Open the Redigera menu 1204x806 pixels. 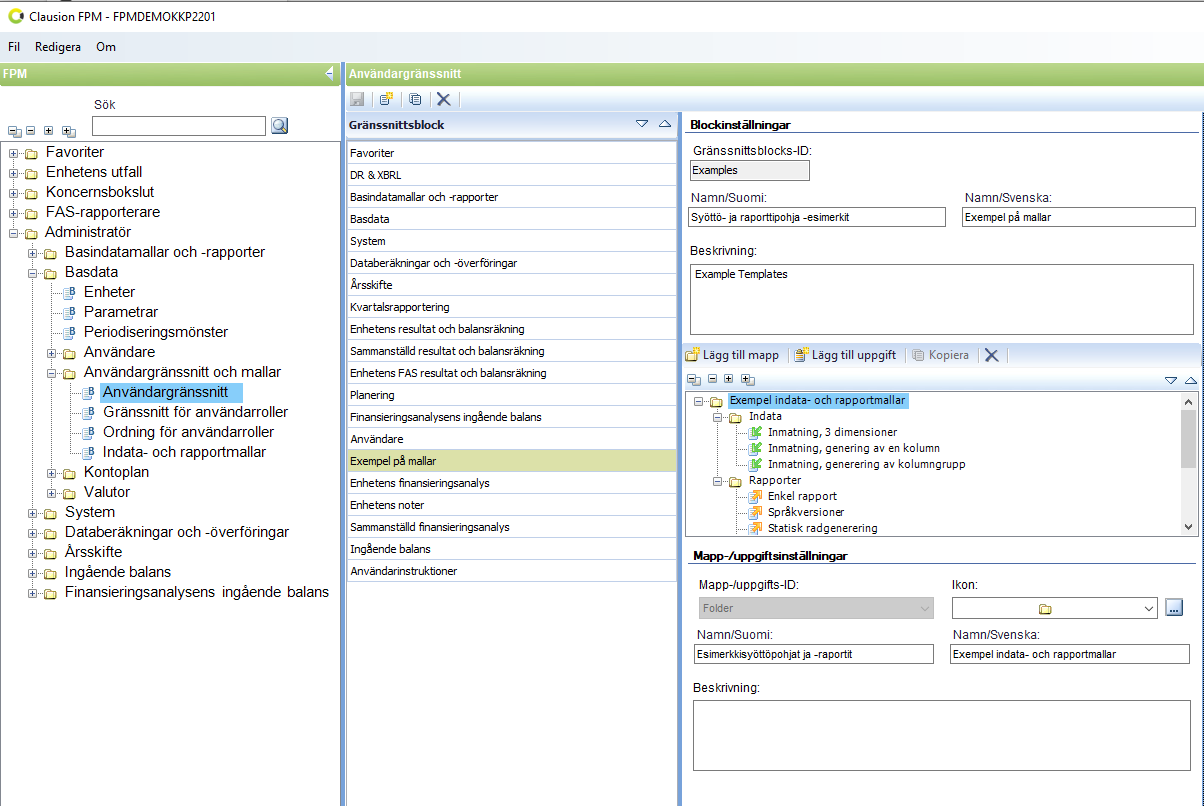click(x=58, y=47)
